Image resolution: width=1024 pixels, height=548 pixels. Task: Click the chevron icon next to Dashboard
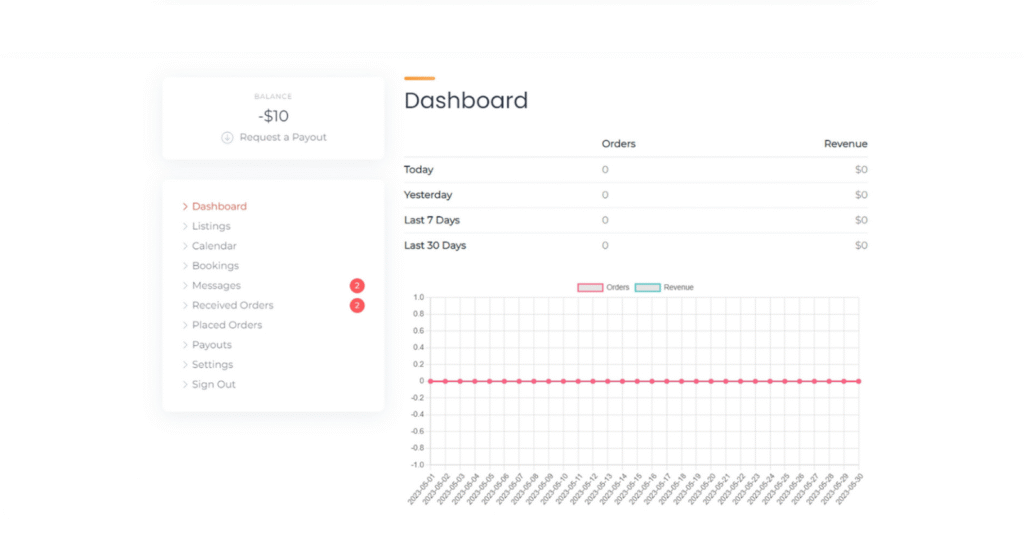tap(185, 207)
